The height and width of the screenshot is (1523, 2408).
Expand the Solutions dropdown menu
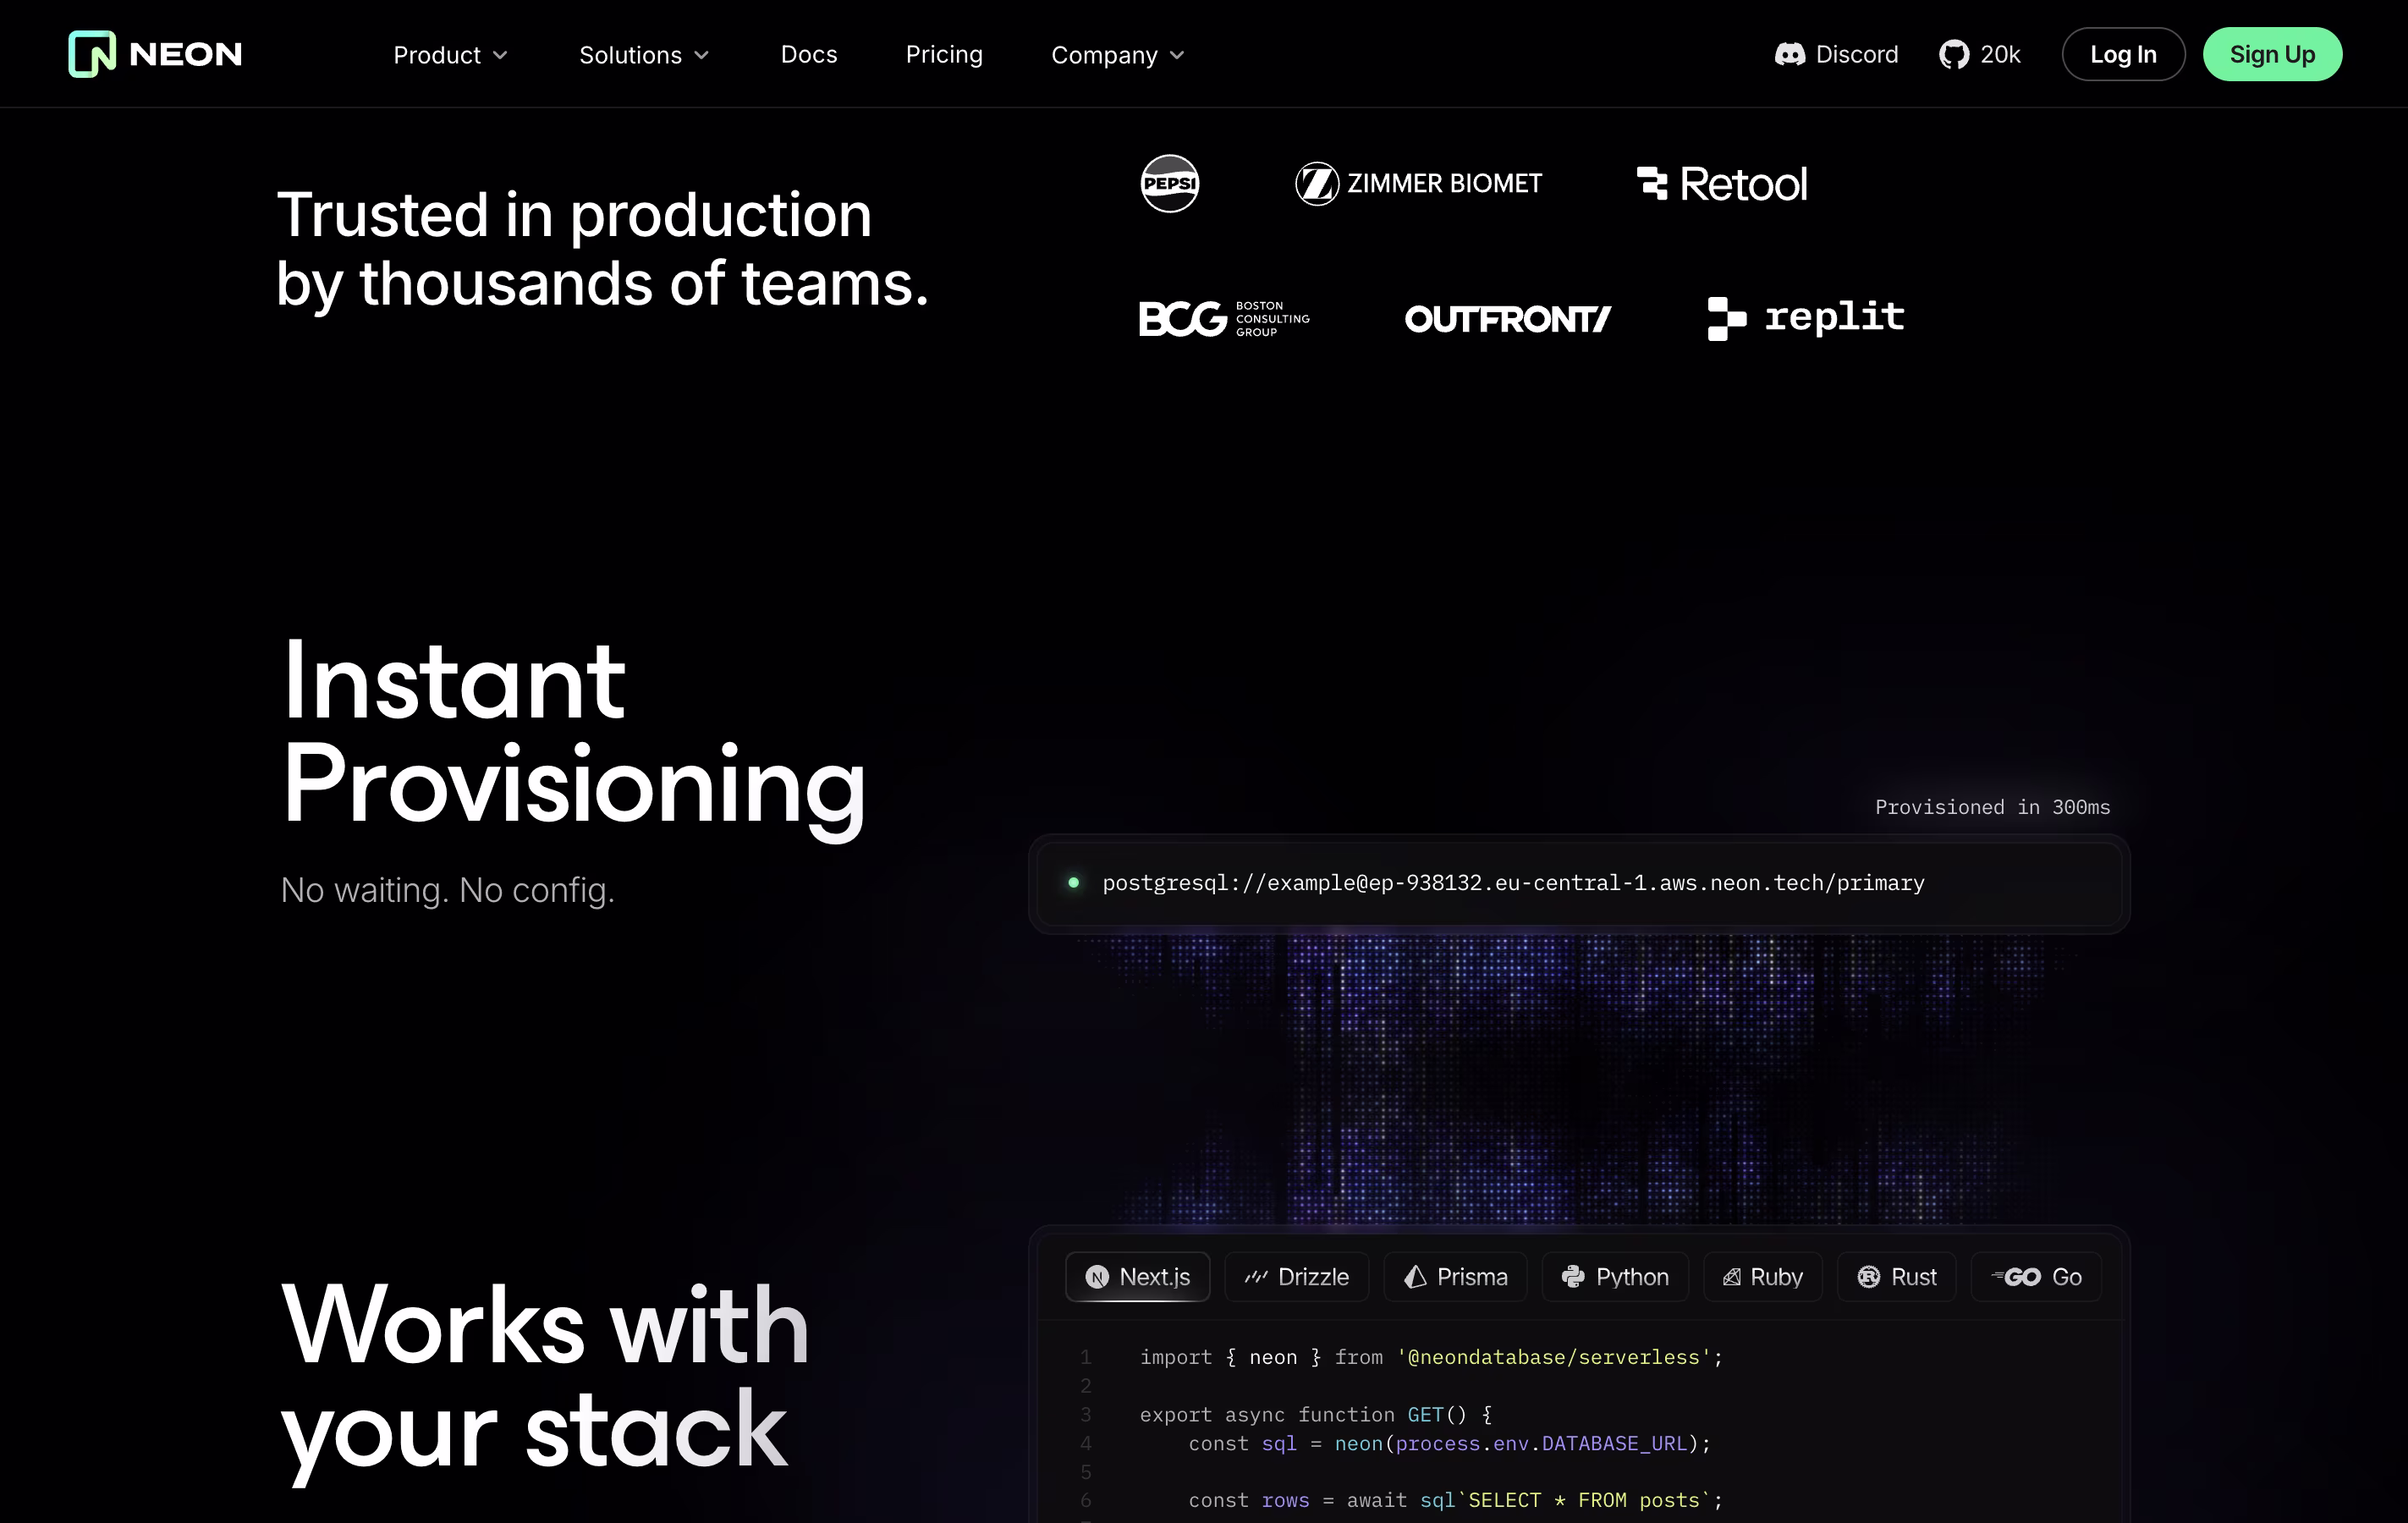click(644, 54)
